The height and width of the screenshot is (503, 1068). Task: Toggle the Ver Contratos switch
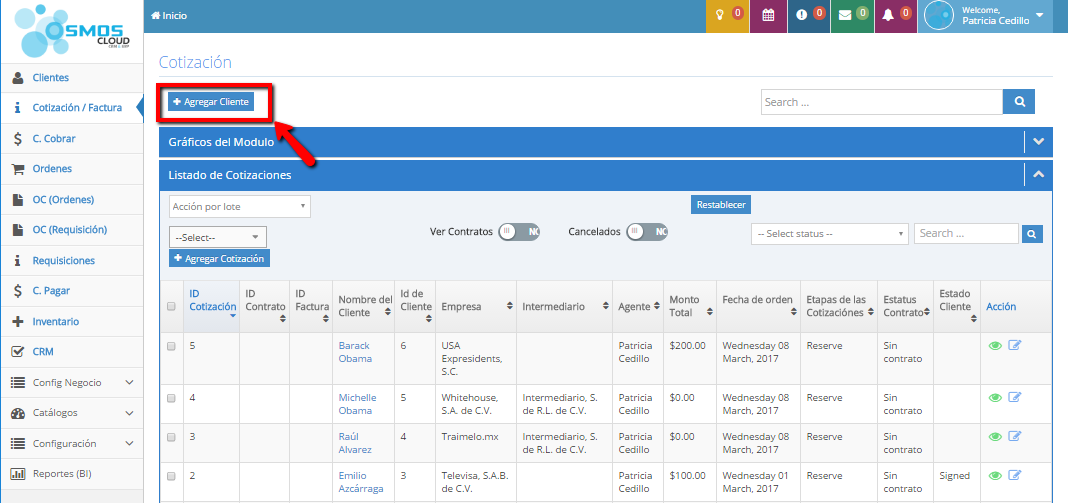[519, 232]
